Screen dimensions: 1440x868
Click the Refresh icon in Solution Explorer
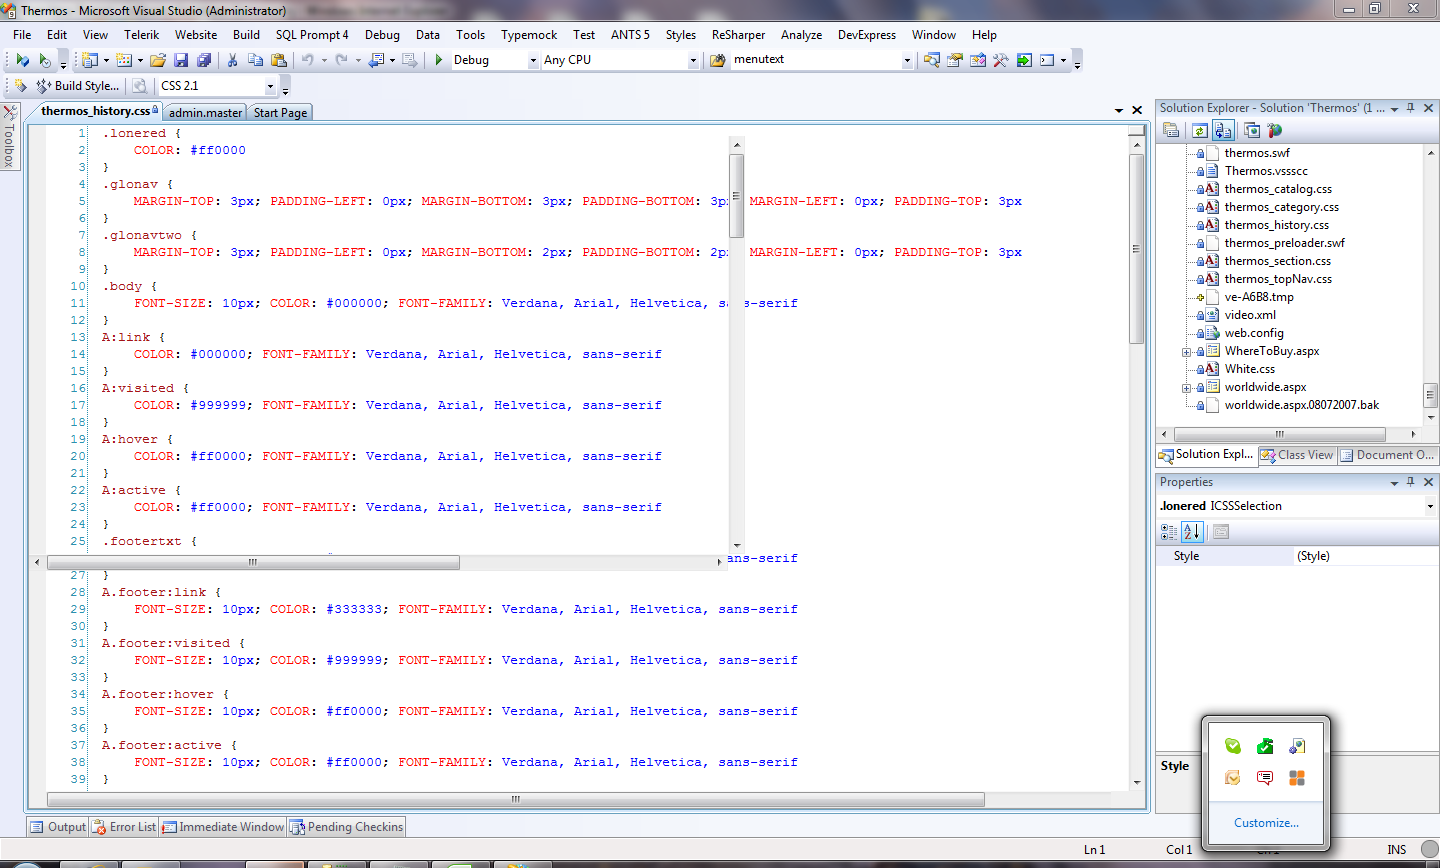click(x=1199, y=131)
